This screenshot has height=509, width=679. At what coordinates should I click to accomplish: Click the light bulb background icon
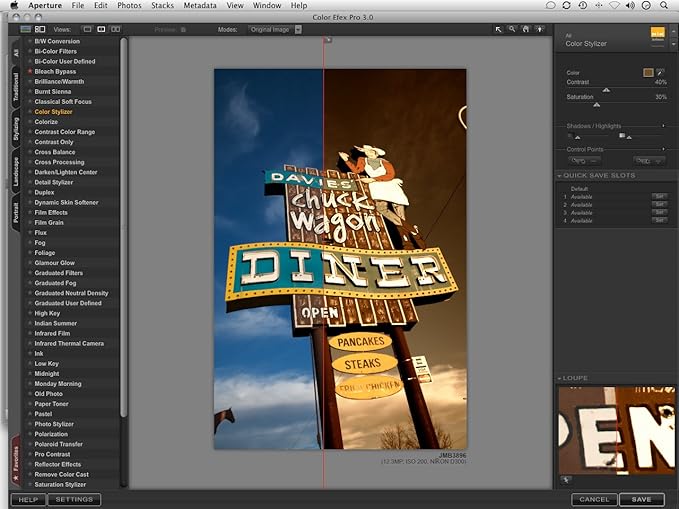tap(539, 30)
